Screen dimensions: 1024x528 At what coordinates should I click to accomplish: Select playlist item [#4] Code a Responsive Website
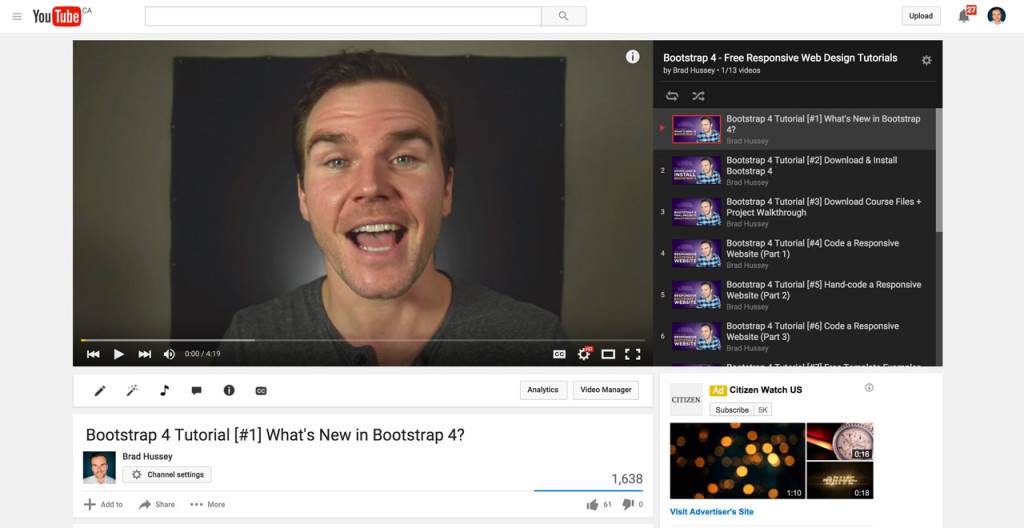pos(794,254)
